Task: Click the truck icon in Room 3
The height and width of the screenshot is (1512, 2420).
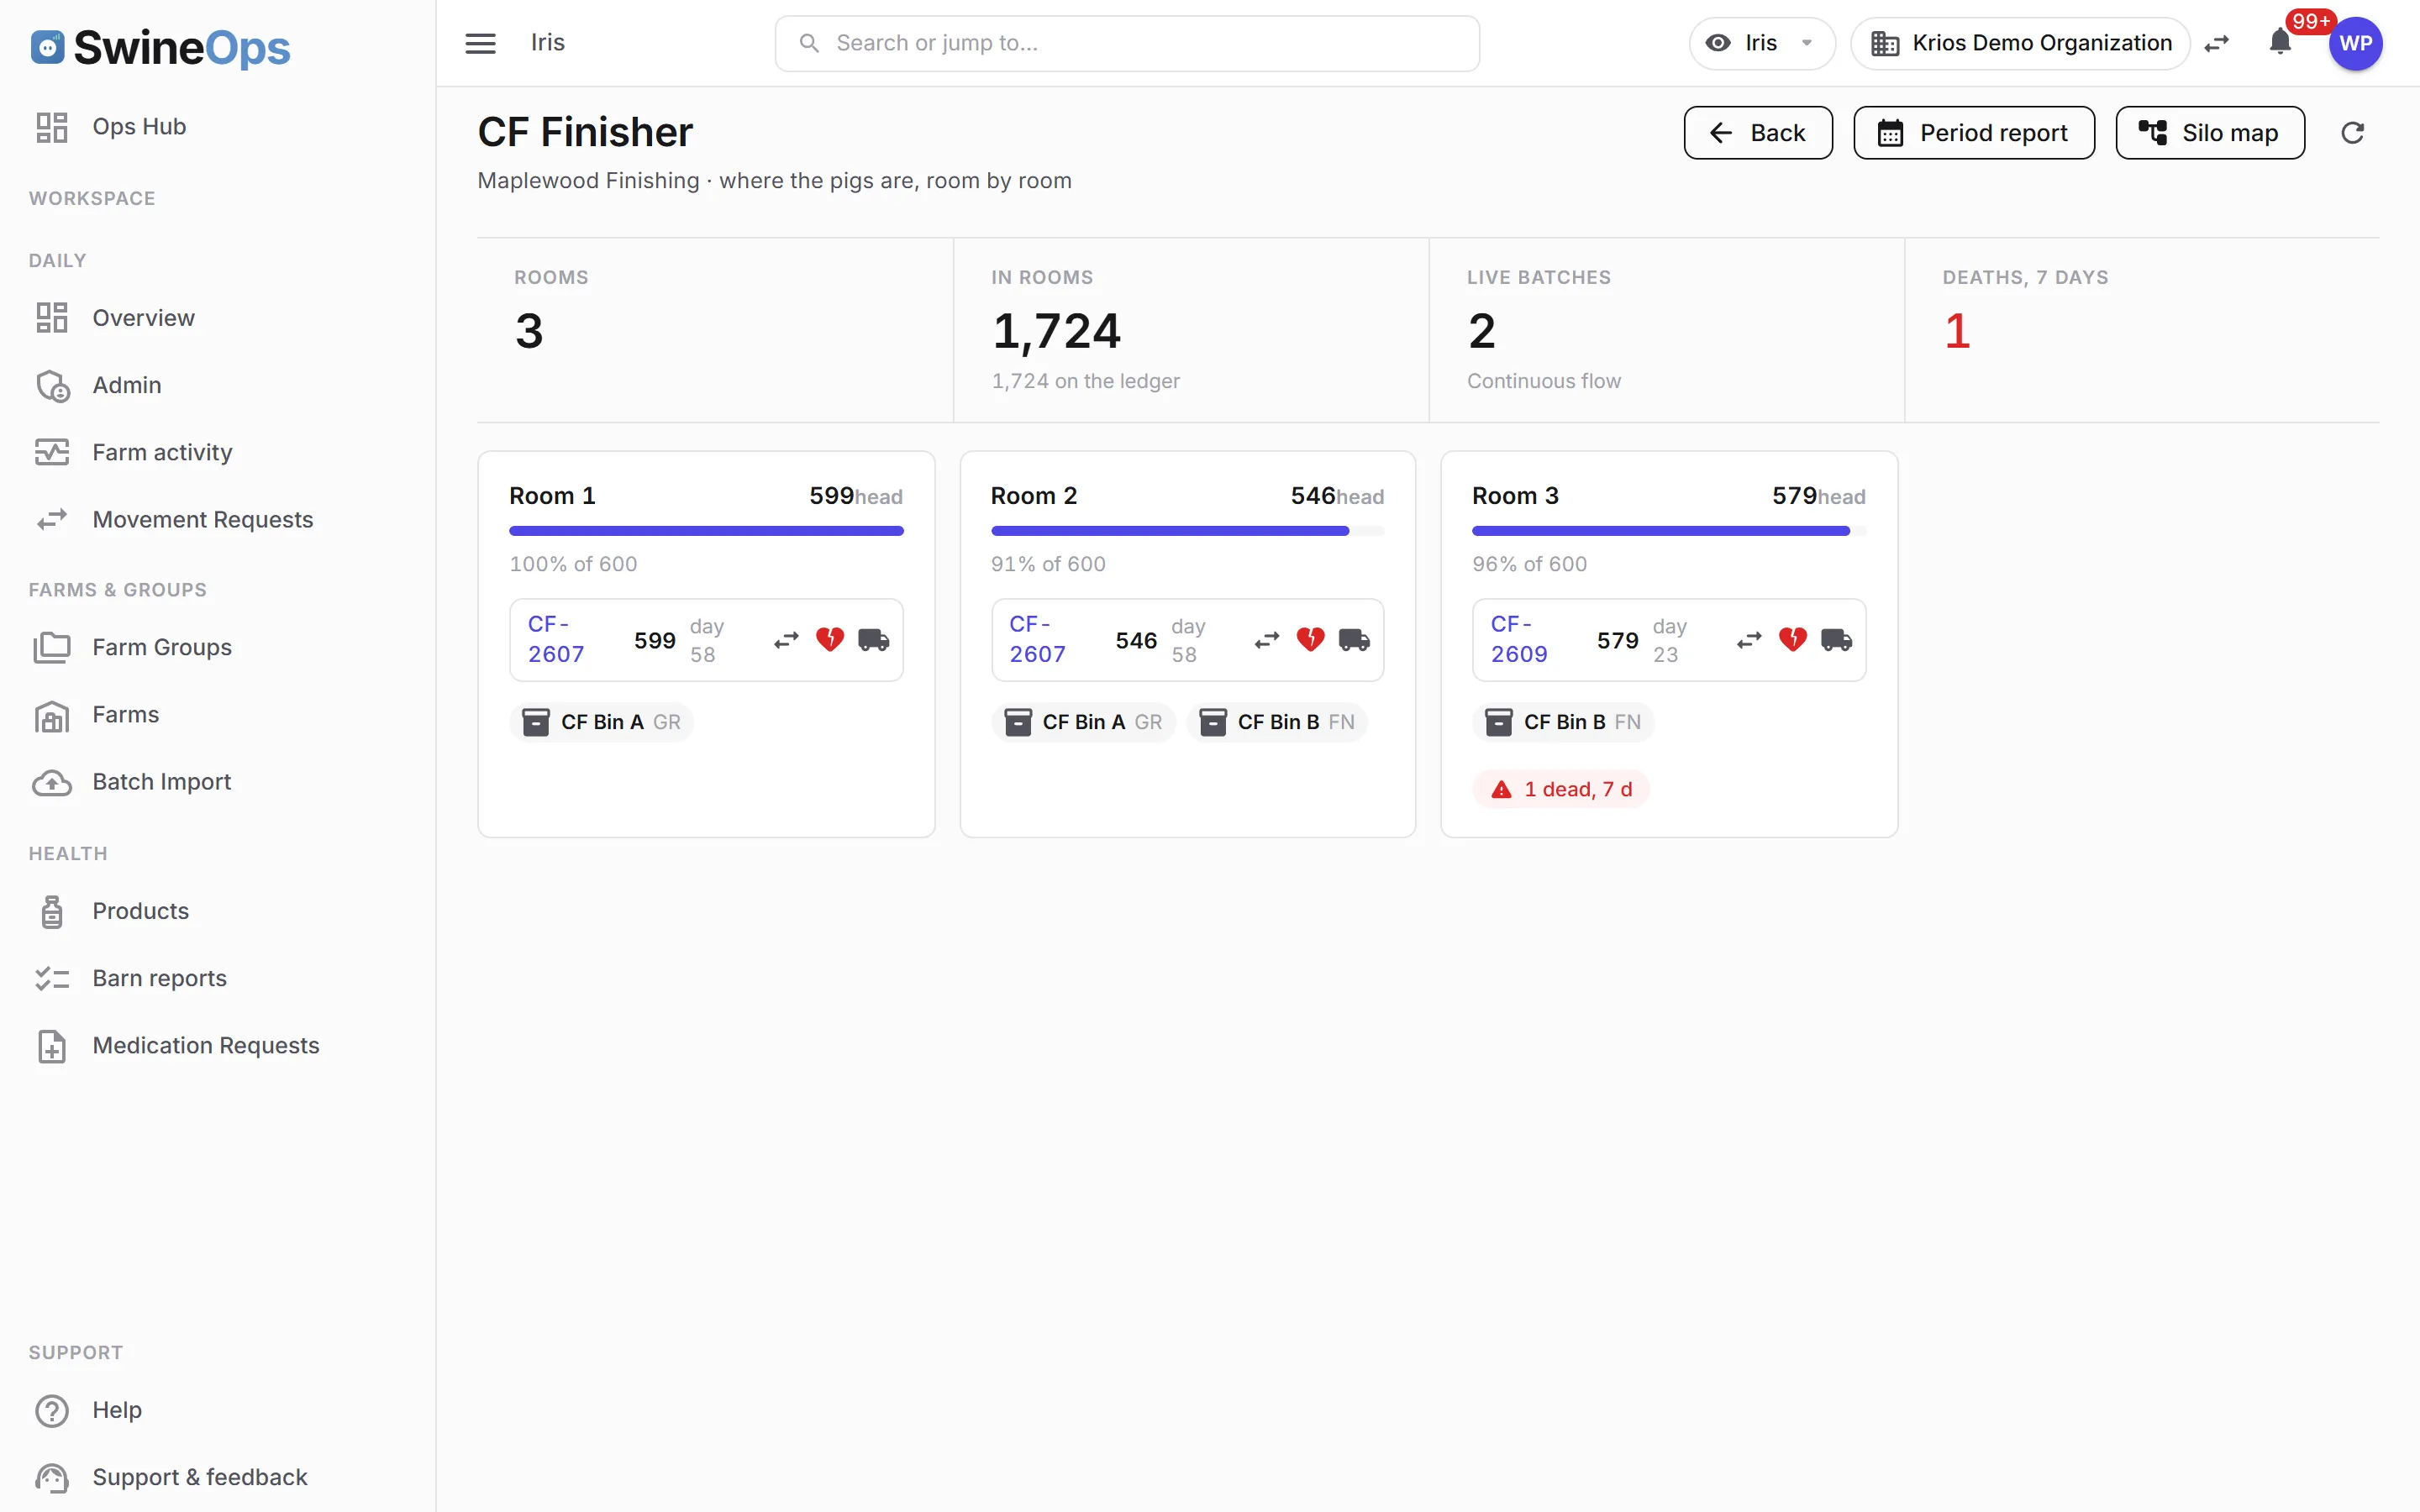Action: (x=1837, y=640)
